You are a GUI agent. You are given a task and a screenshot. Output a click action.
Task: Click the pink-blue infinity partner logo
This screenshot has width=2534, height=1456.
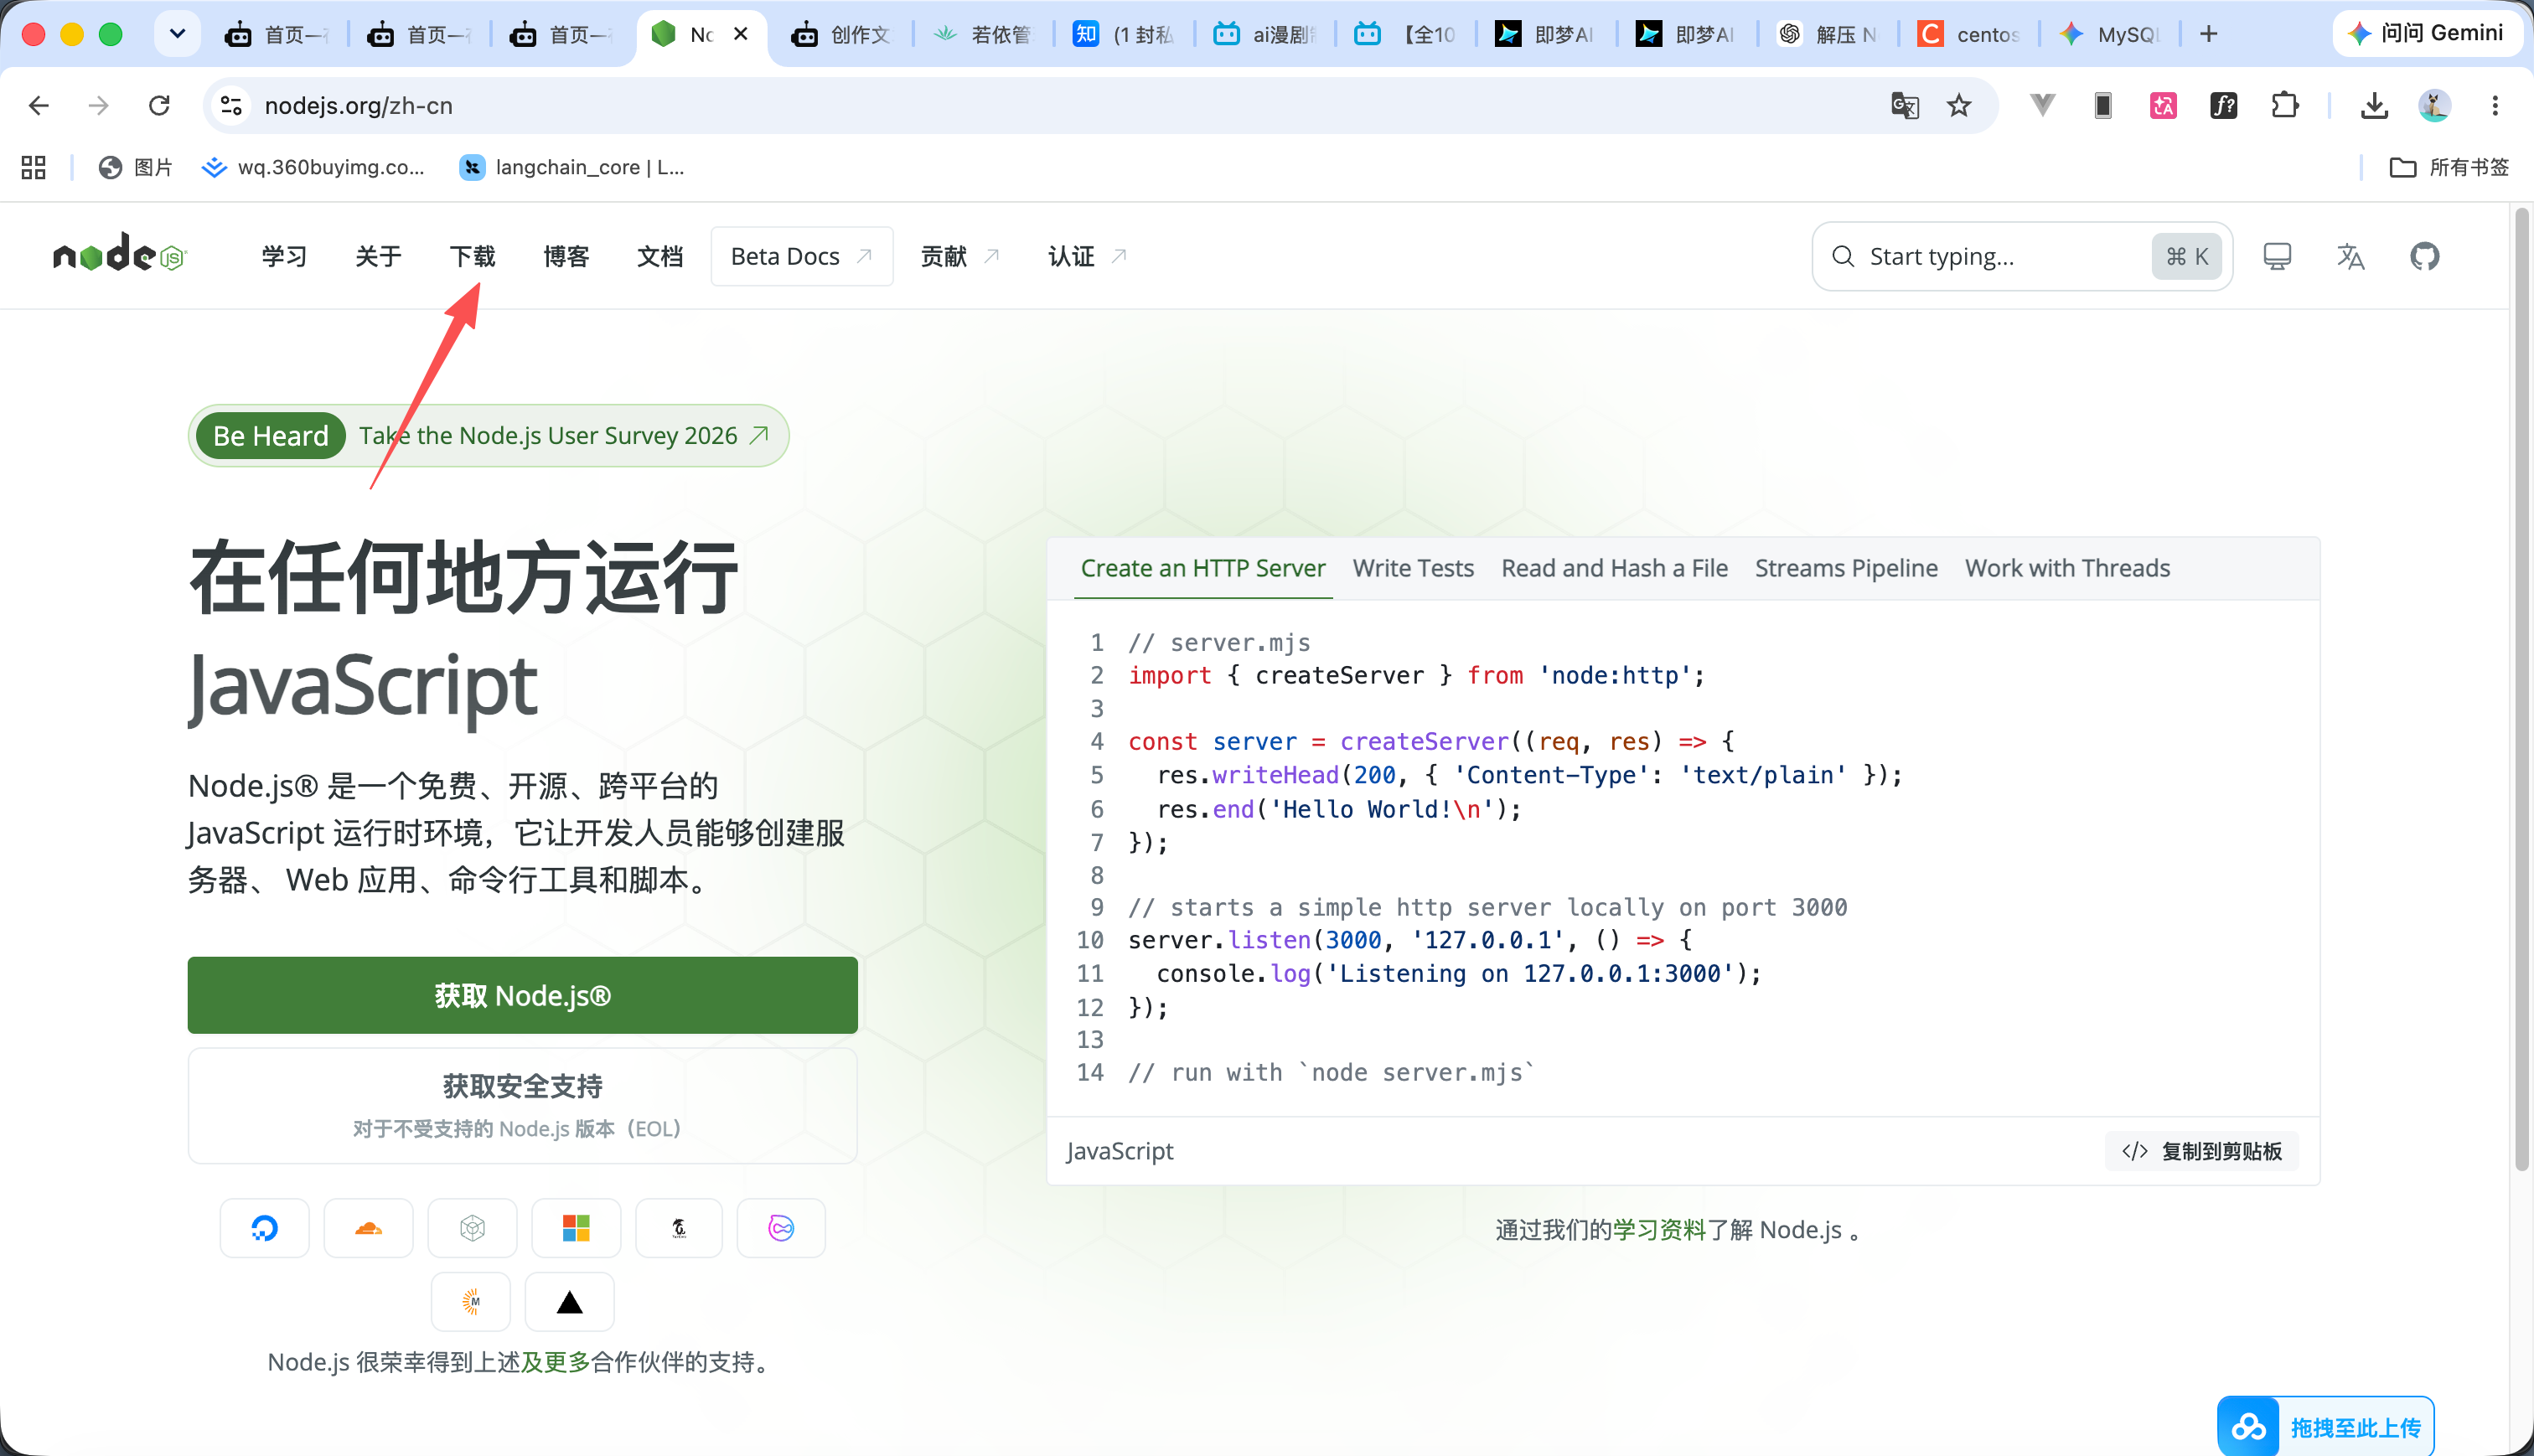(781, 1227)
